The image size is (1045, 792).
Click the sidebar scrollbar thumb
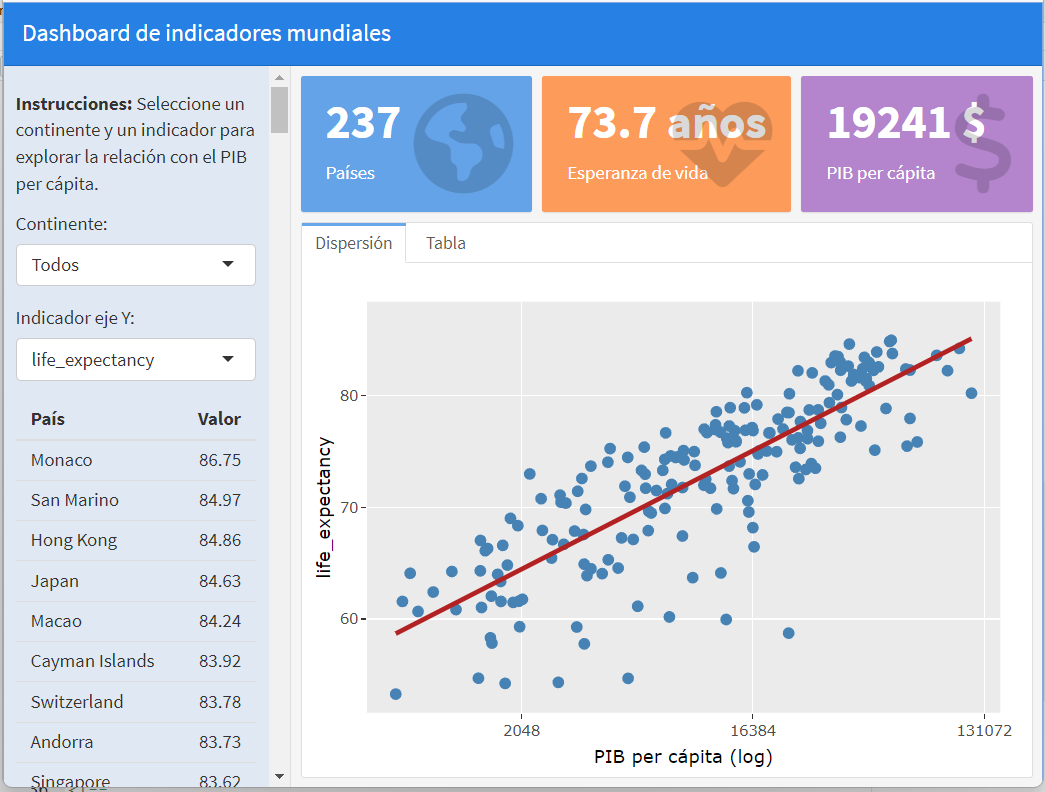tap(279, 110)
